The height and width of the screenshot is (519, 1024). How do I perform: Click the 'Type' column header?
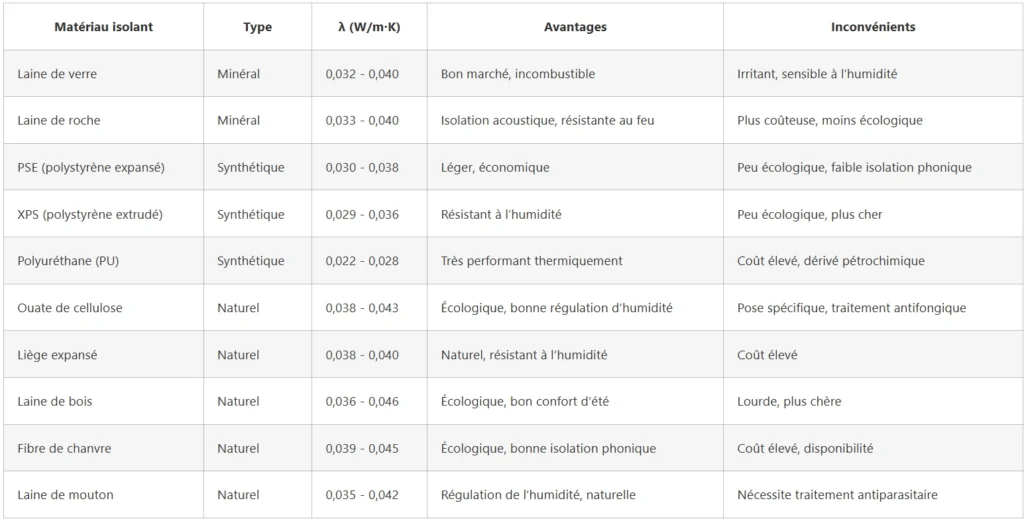click(x=257, y=27)
